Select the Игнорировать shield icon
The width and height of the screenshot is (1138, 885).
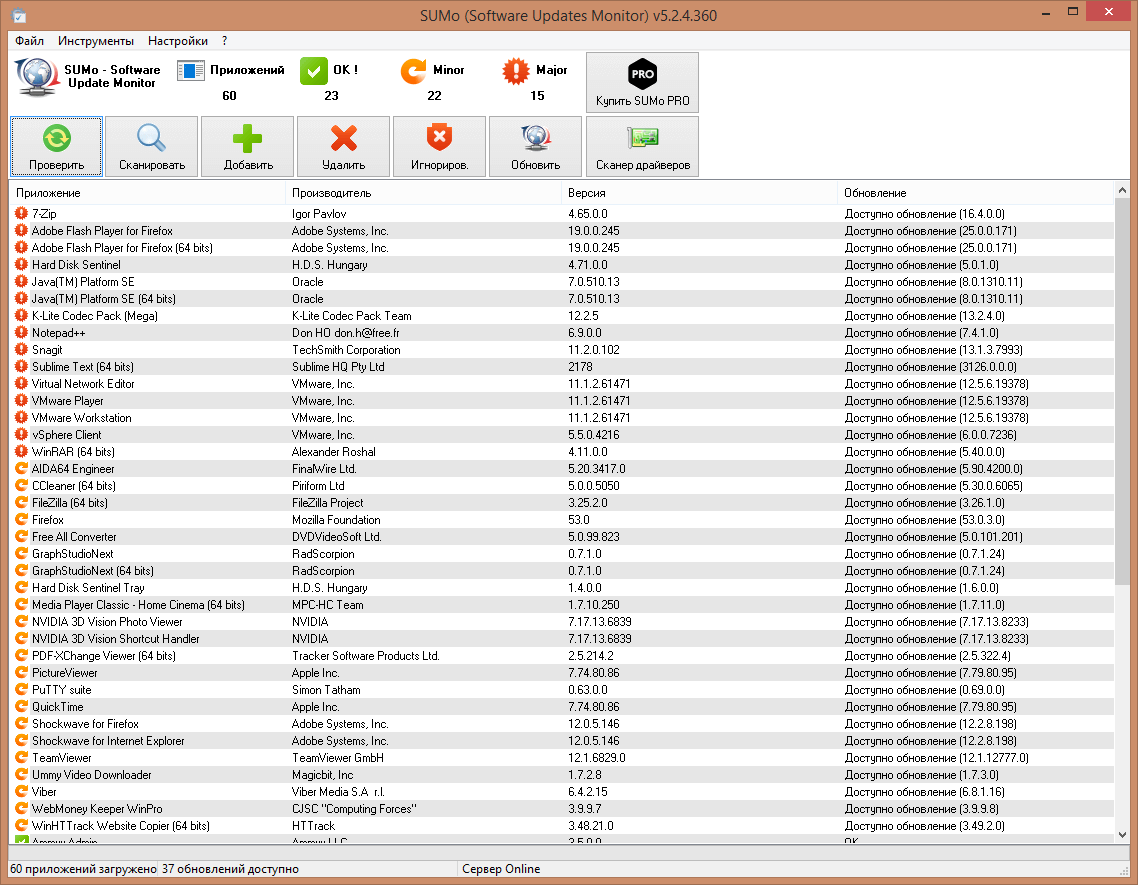click(439, 139)
